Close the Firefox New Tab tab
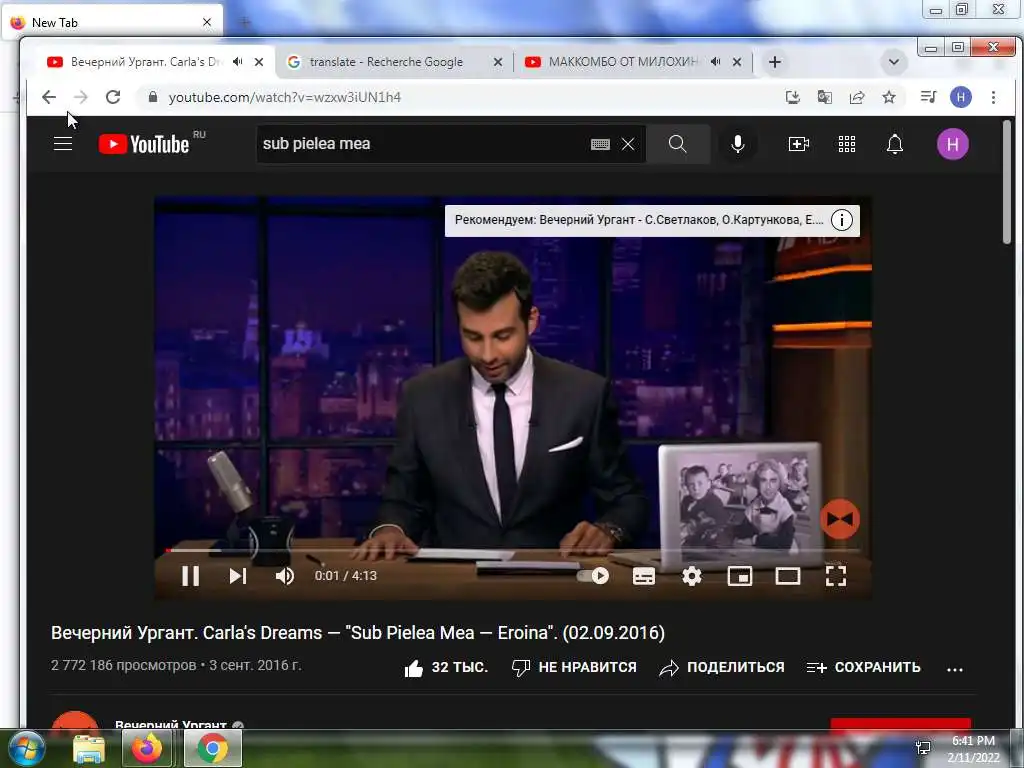Viewport: 1024px width, 768px height. [207, 22]
